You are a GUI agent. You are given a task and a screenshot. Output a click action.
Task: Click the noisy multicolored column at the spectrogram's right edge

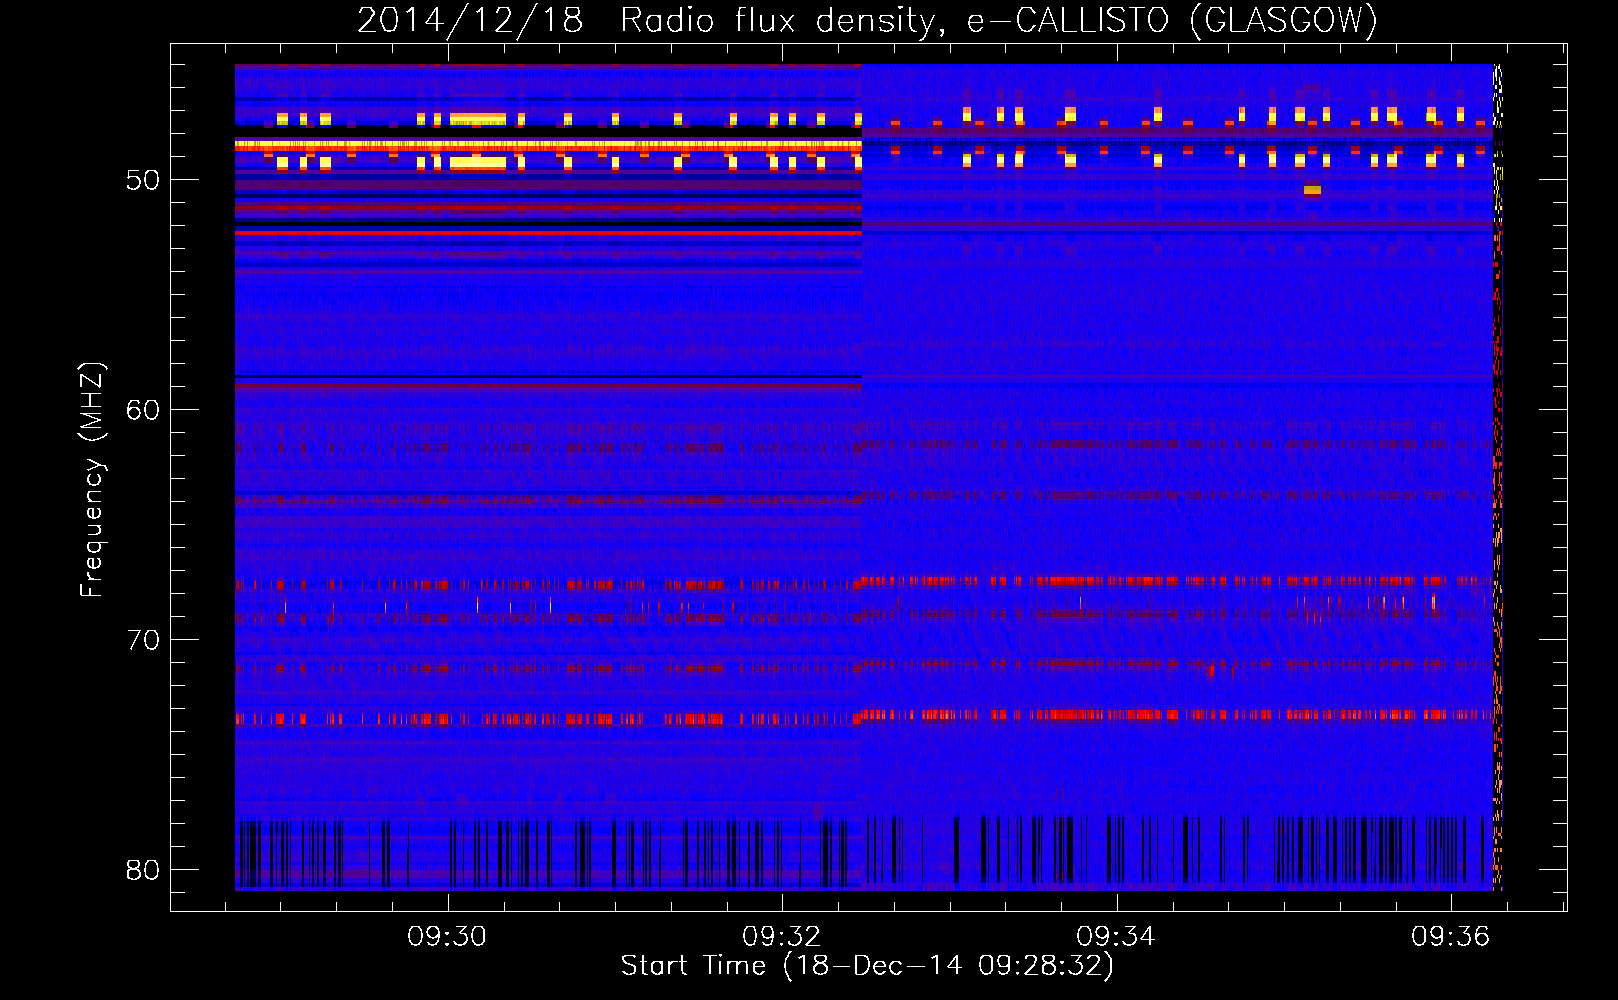click(x=1497, y=477)
